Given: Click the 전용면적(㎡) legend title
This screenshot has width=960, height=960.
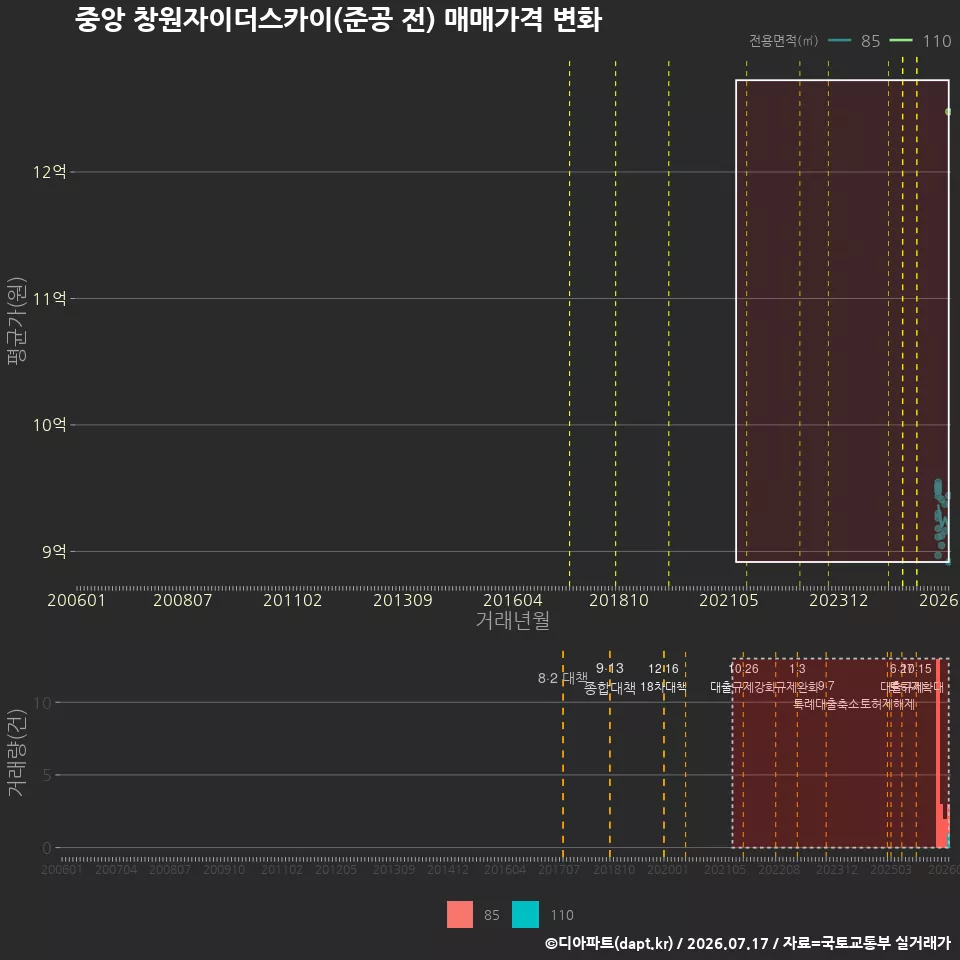Looking at the screenshot, I should coord(784,41).
